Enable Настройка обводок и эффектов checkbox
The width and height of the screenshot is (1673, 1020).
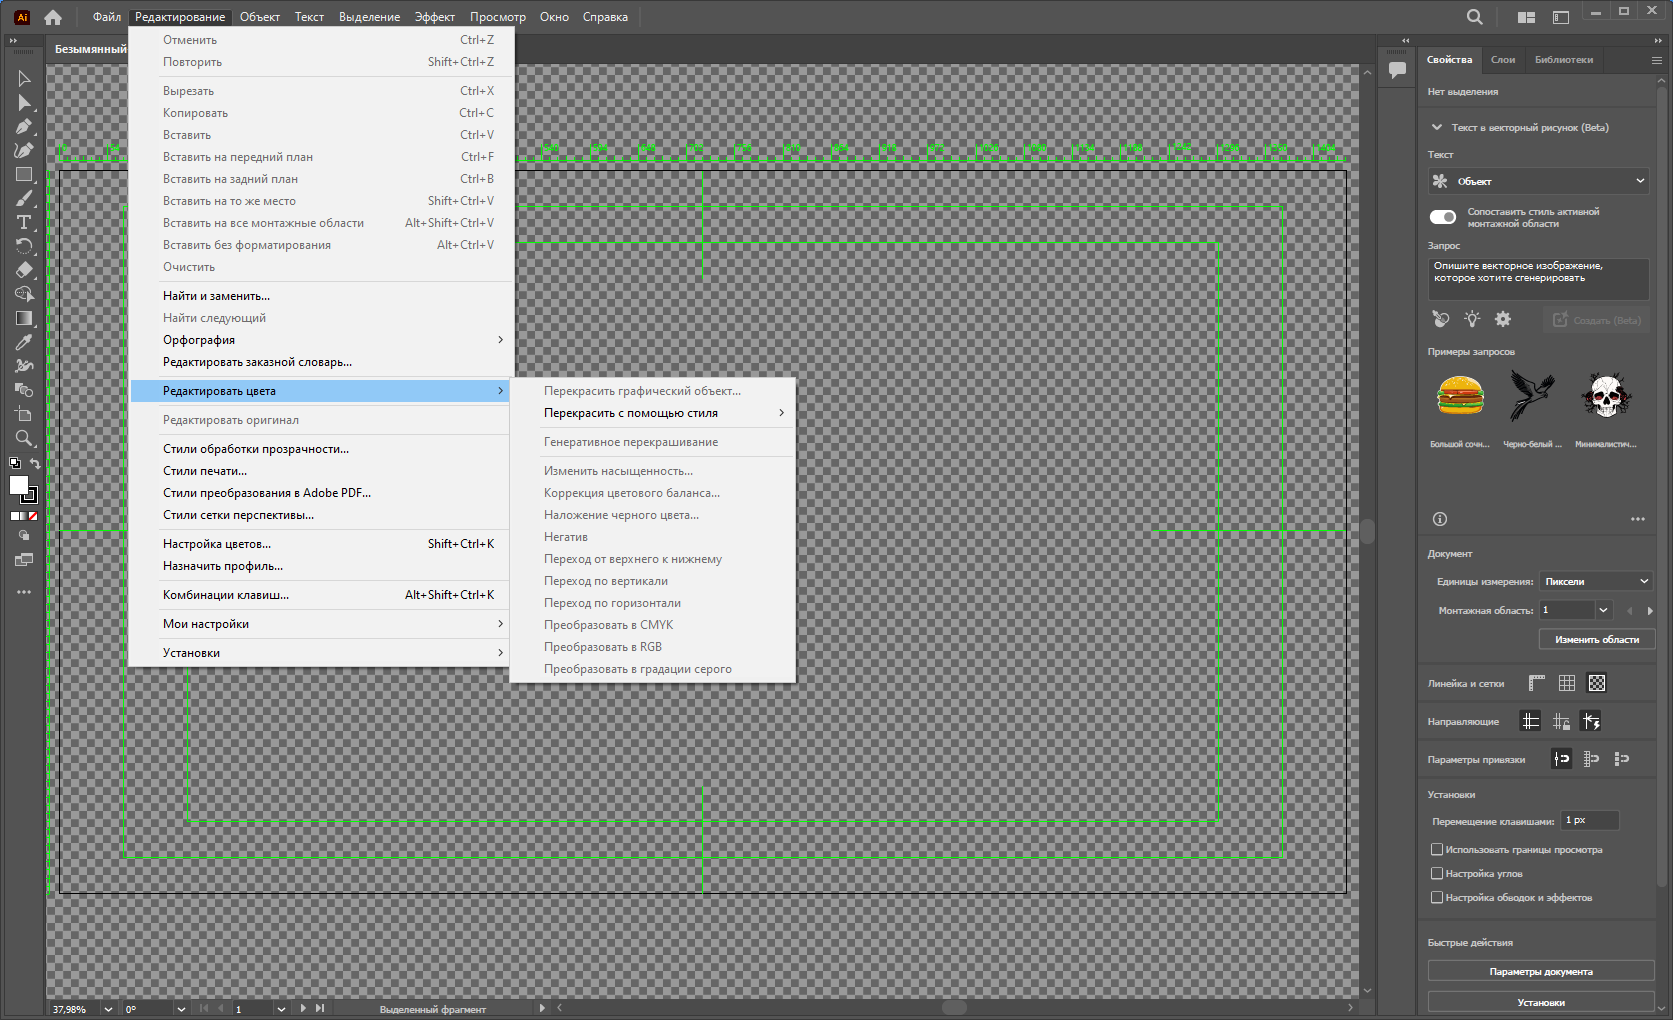click(x=1437, y=897)
